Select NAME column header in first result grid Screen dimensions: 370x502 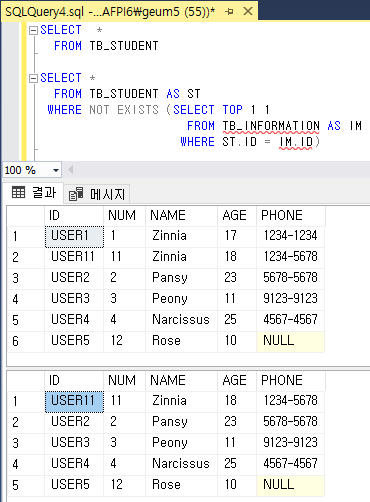click(181, 215)
